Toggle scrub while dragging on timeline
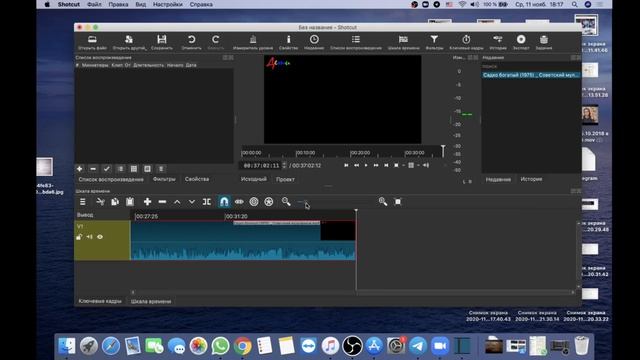 (x=239, y=202)
